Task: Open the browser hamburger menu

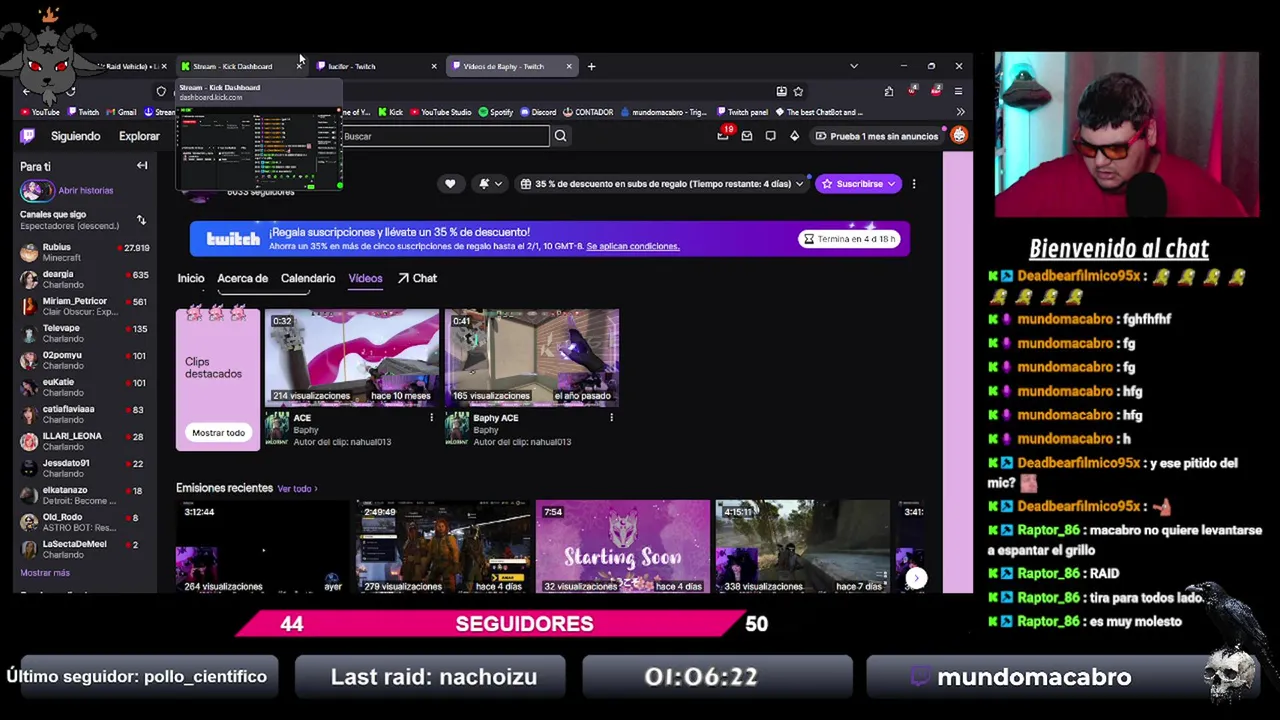Action: pyautogui.click(x=959, y=91)
